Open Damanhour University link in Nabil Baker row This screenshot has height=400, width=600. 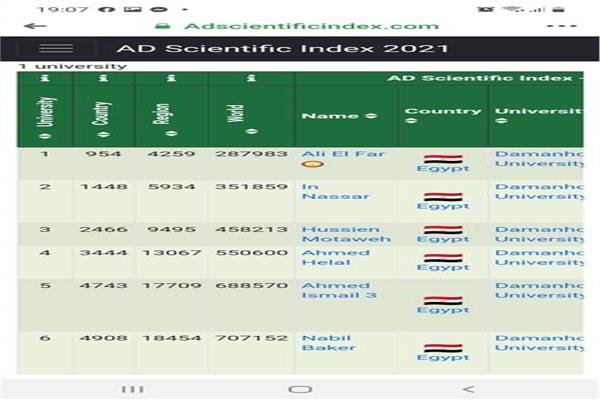(539, 343)
